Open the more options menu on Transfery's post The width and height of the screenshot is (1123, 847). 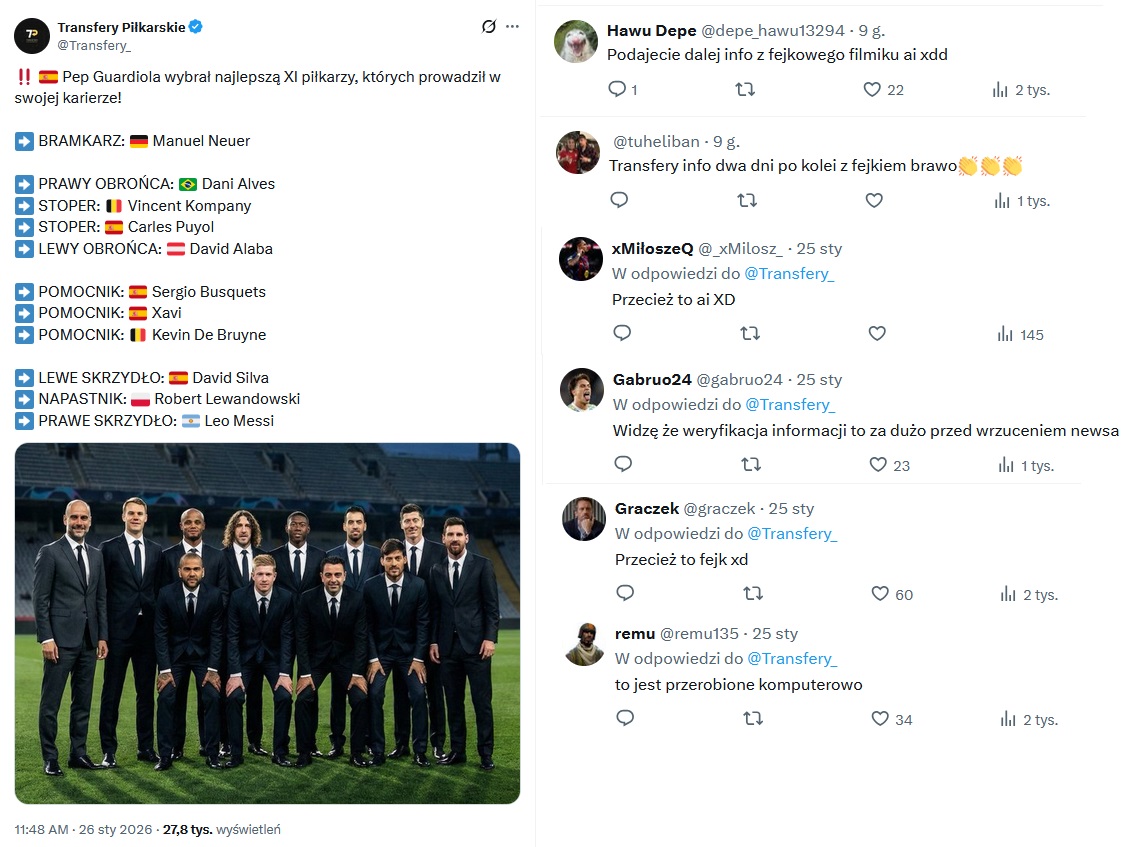pyautogui.click(x=513, y=27)
